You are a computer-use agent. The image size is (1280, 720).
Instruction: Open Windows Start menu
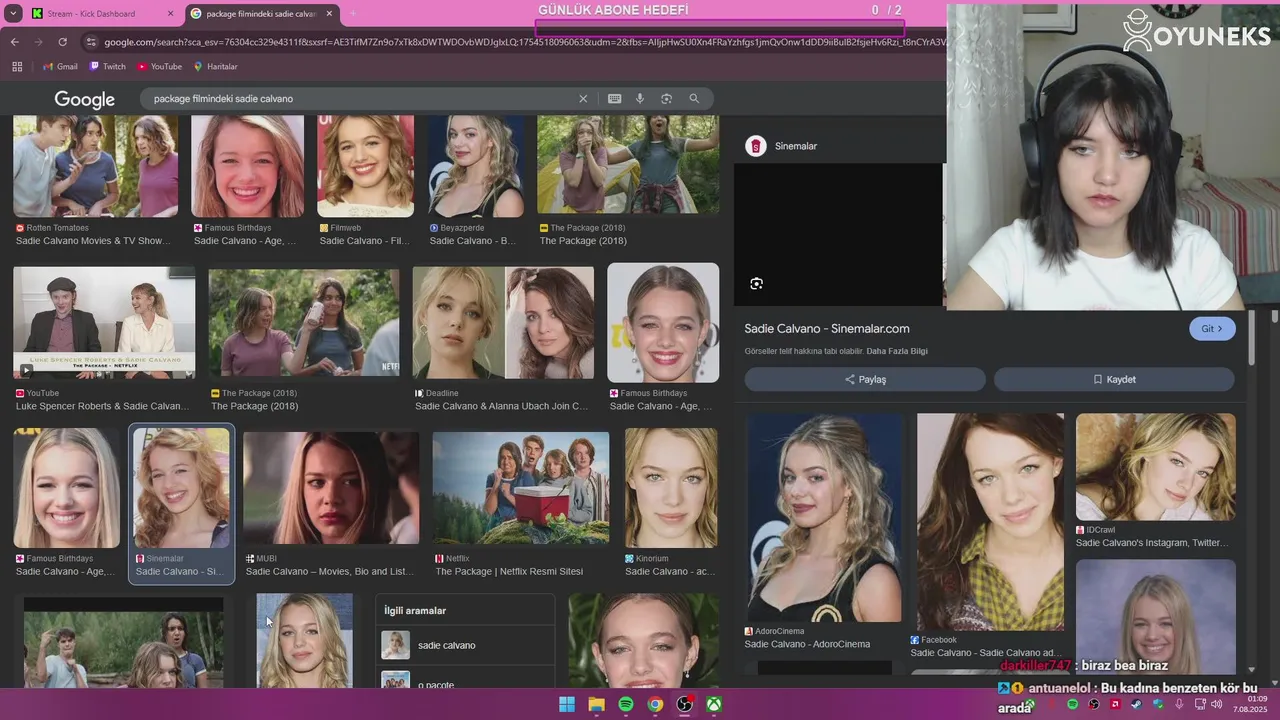pos(566,705)
